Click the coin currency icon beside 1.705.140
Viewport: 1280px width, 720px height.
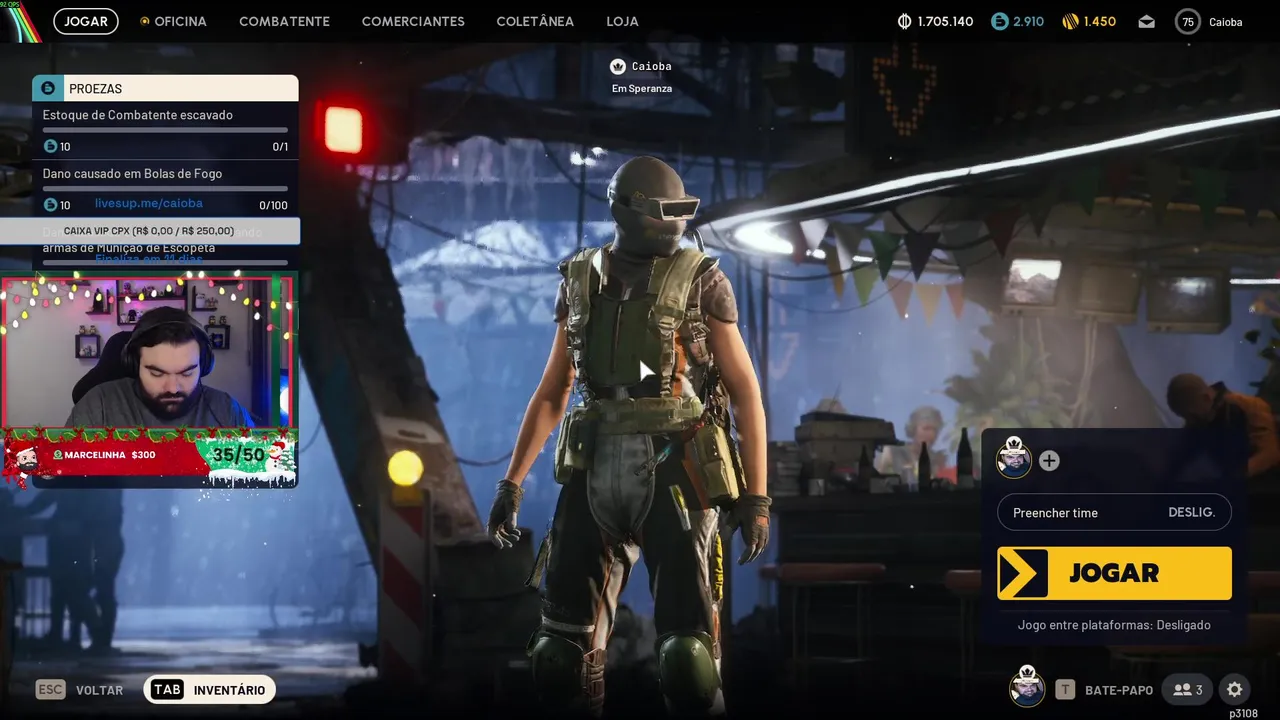tap(905, 21)
